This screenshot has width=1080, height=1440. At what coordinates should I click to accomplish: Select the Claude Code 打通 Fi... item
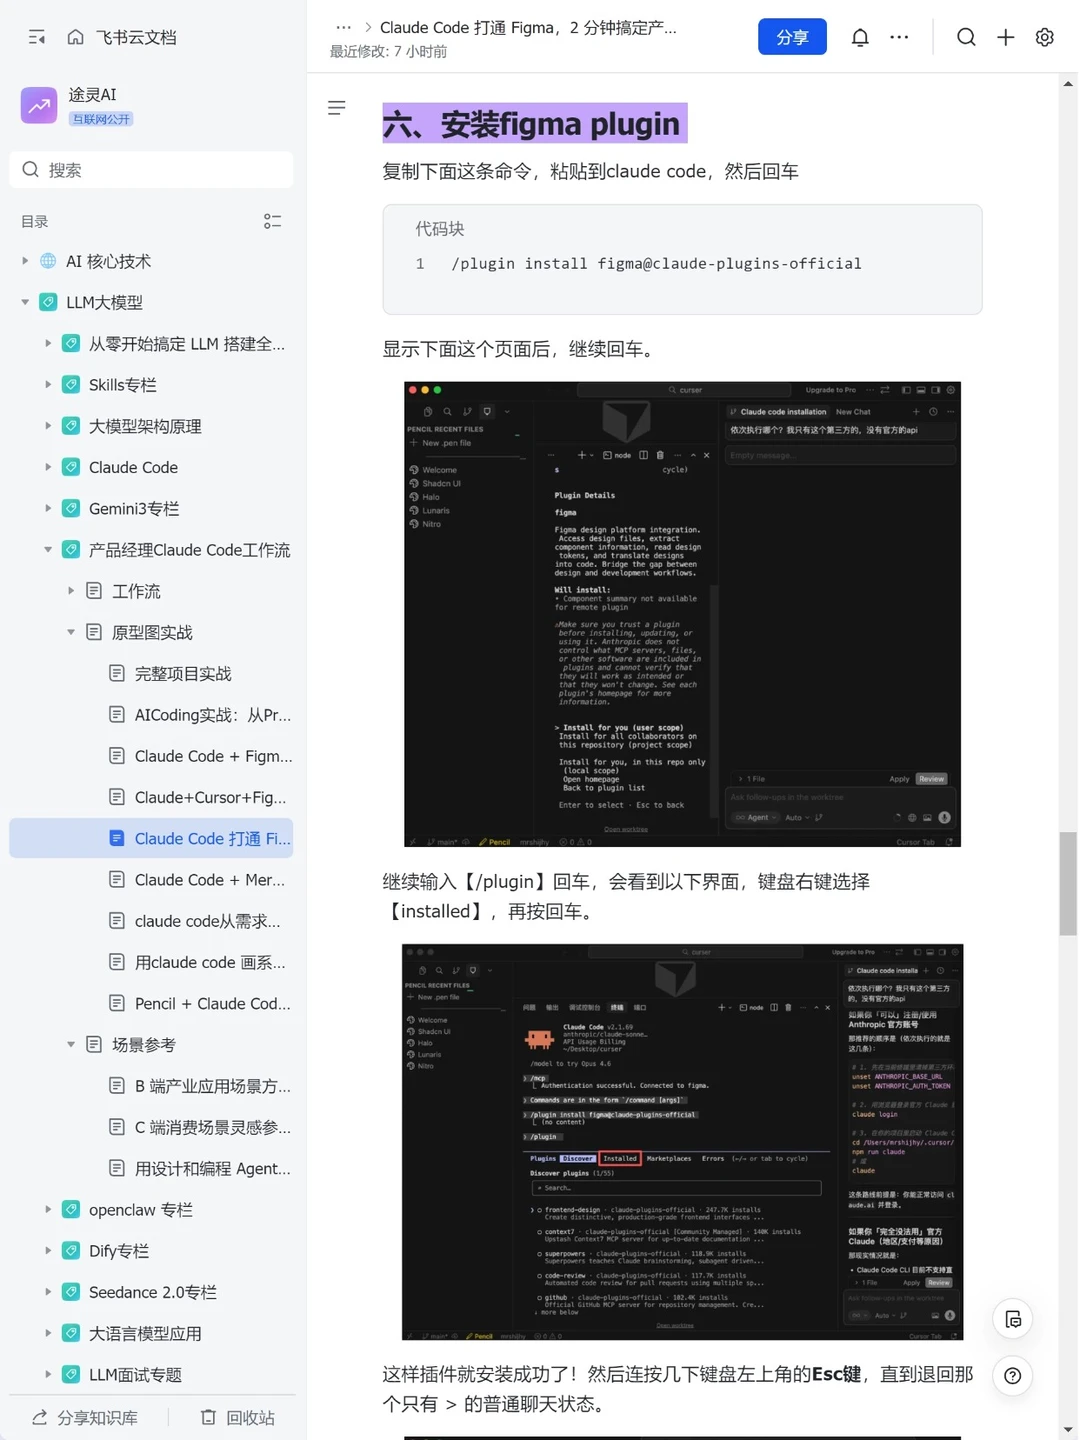(x=151, y=838)
